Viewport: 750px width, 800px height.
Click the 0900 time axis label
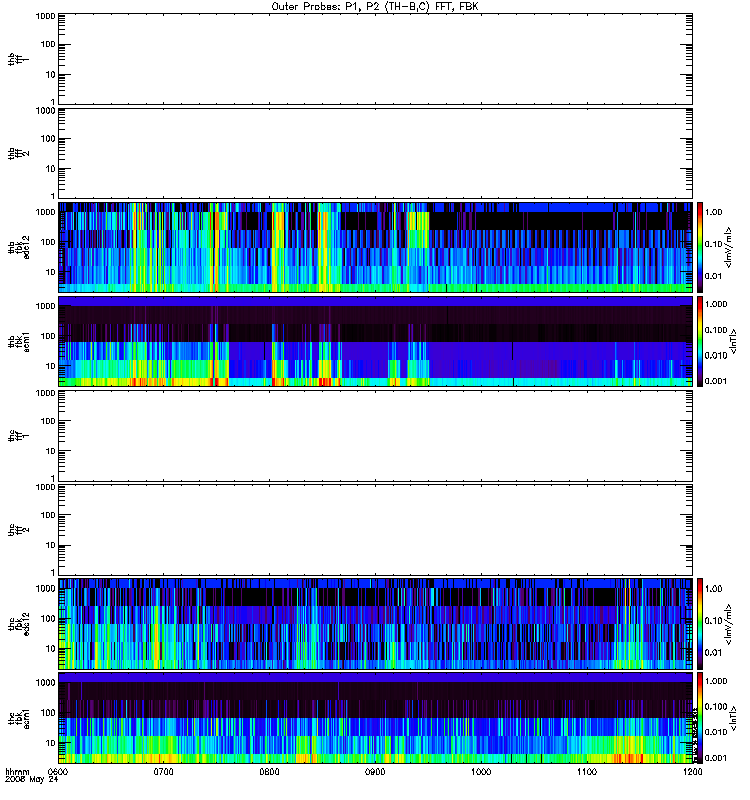375,771
